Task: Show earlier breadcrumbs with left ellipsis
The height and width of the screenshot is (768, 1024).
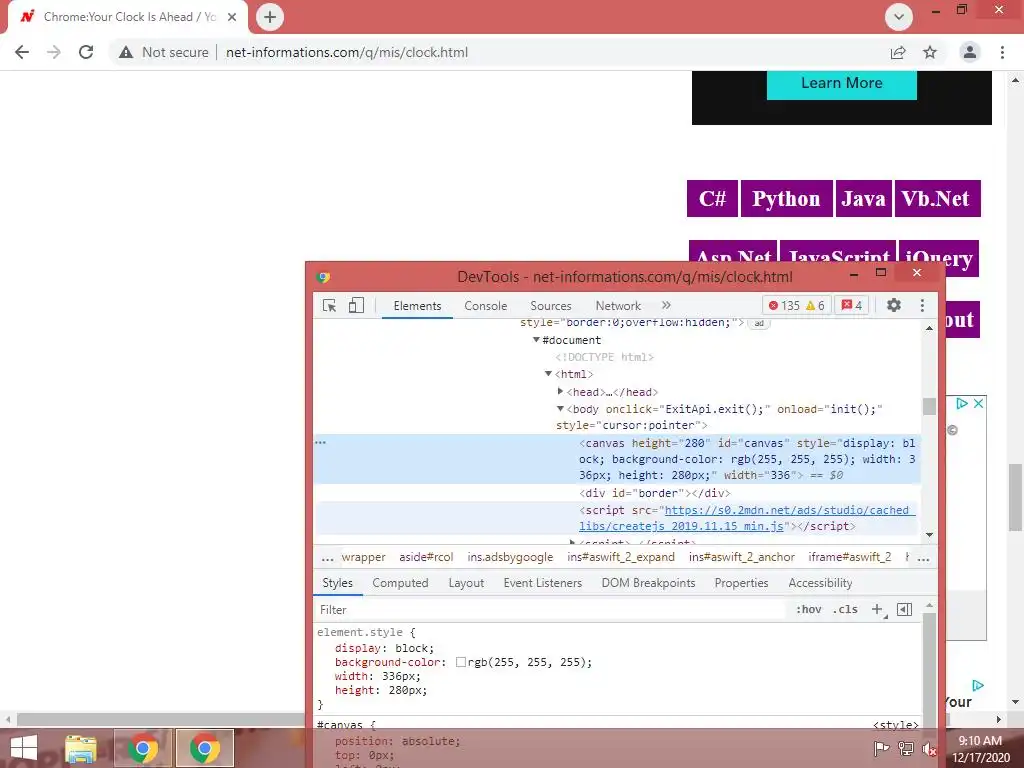Action: coord(327,558)
